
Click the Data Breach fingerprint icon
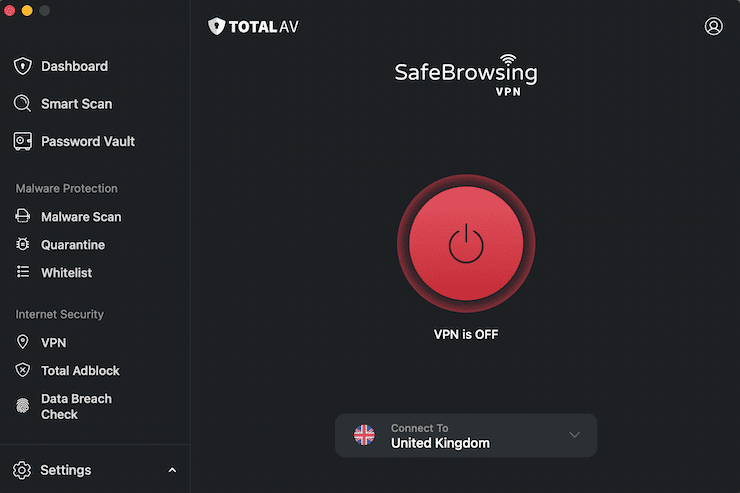[23, 406]
